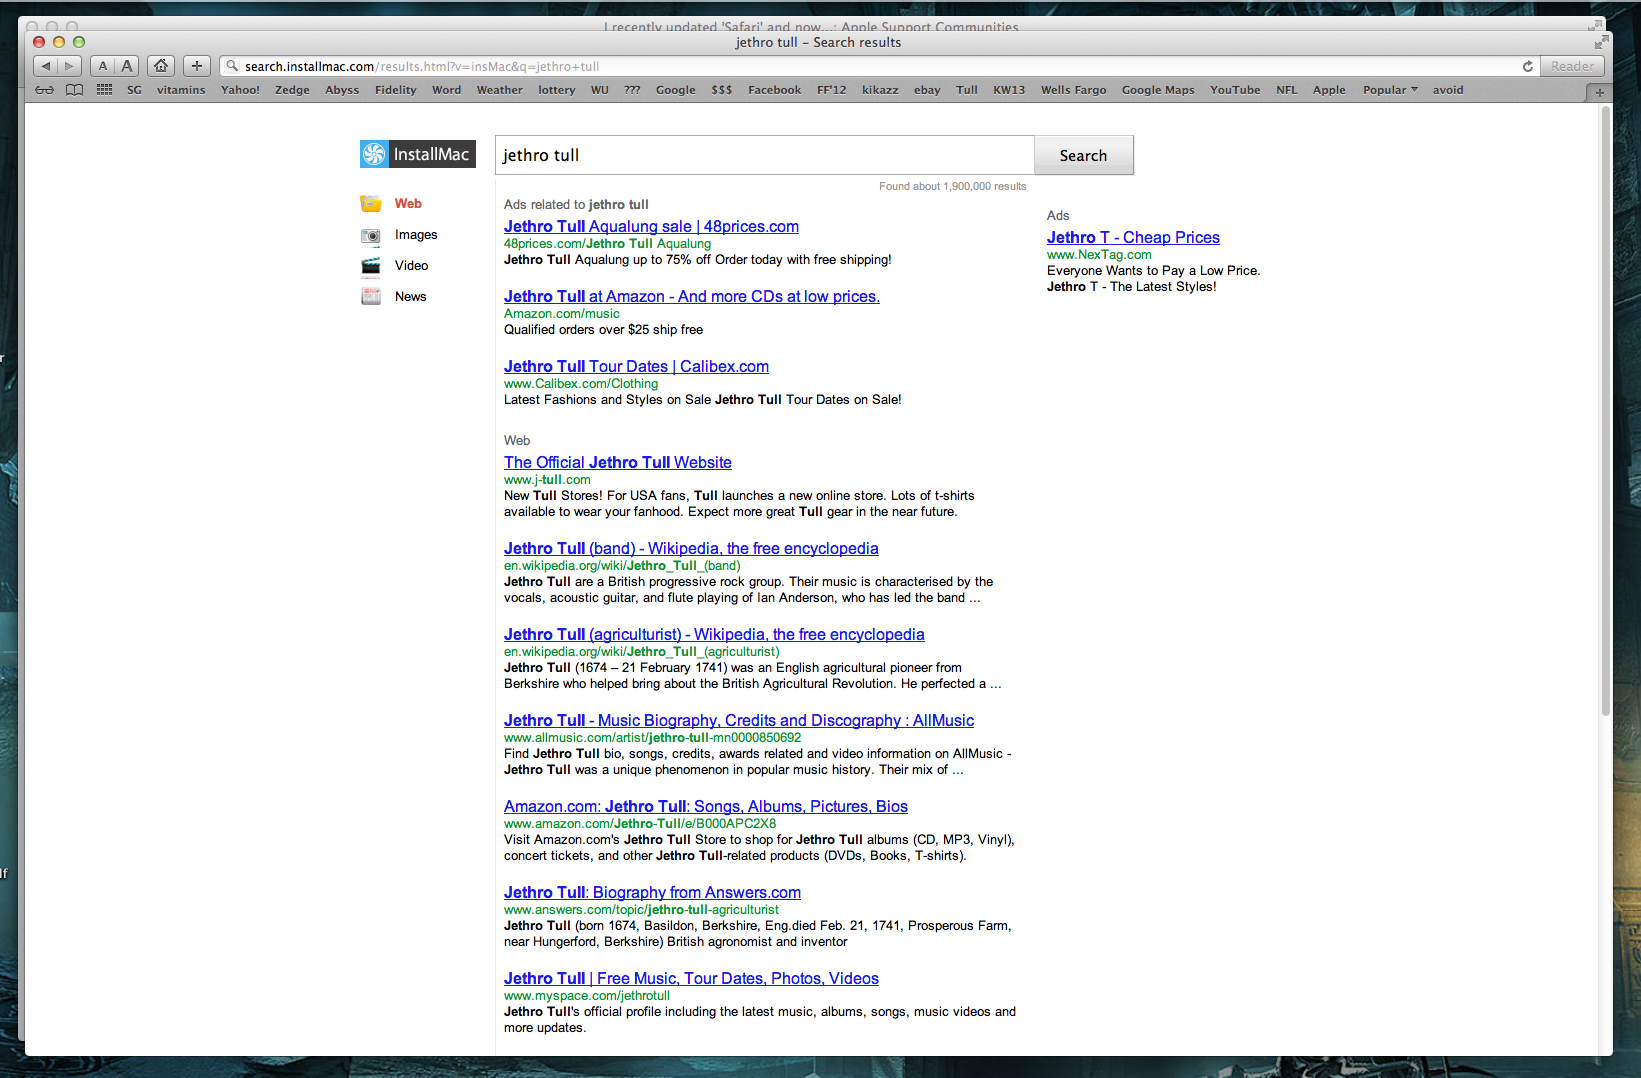Viewport: 1641px width, 1078px height.
Task: Open the lottery bookmark
Action: point(557,90)
